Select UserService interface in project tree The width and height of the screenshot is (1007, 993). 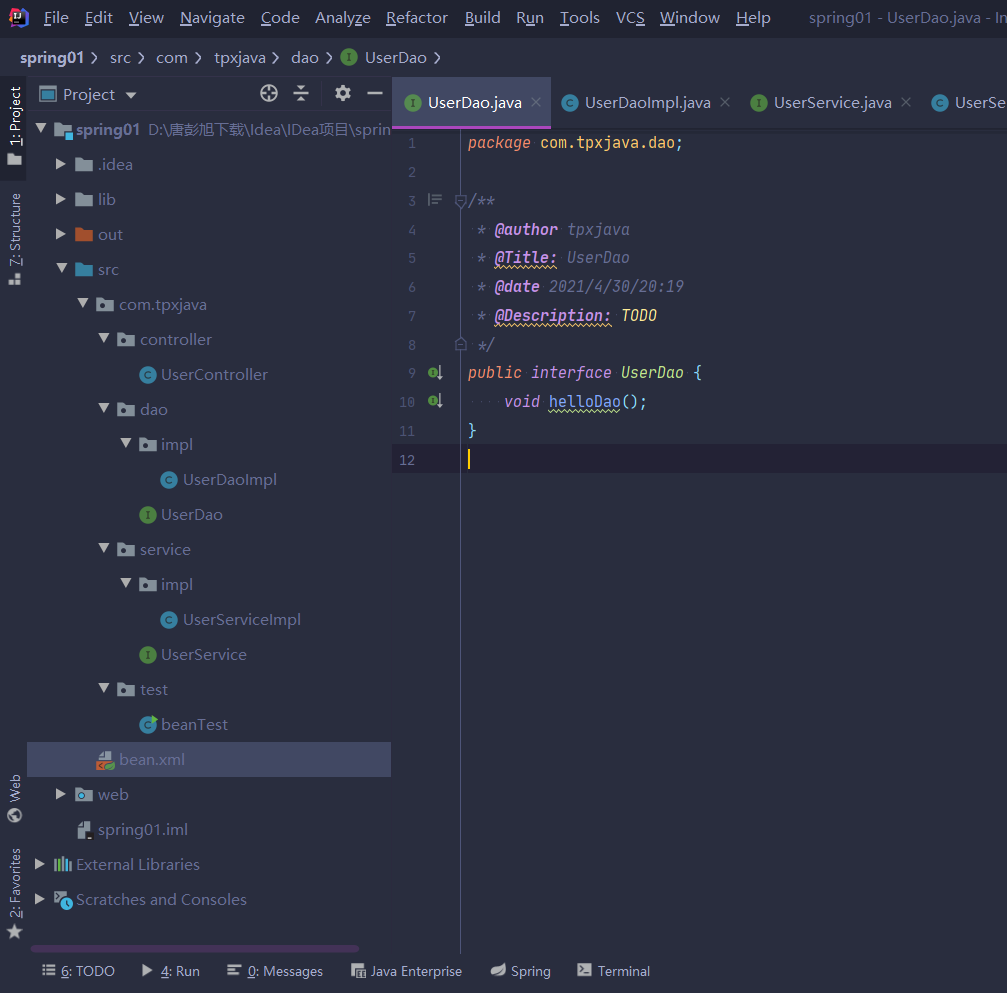coord(204,655)
